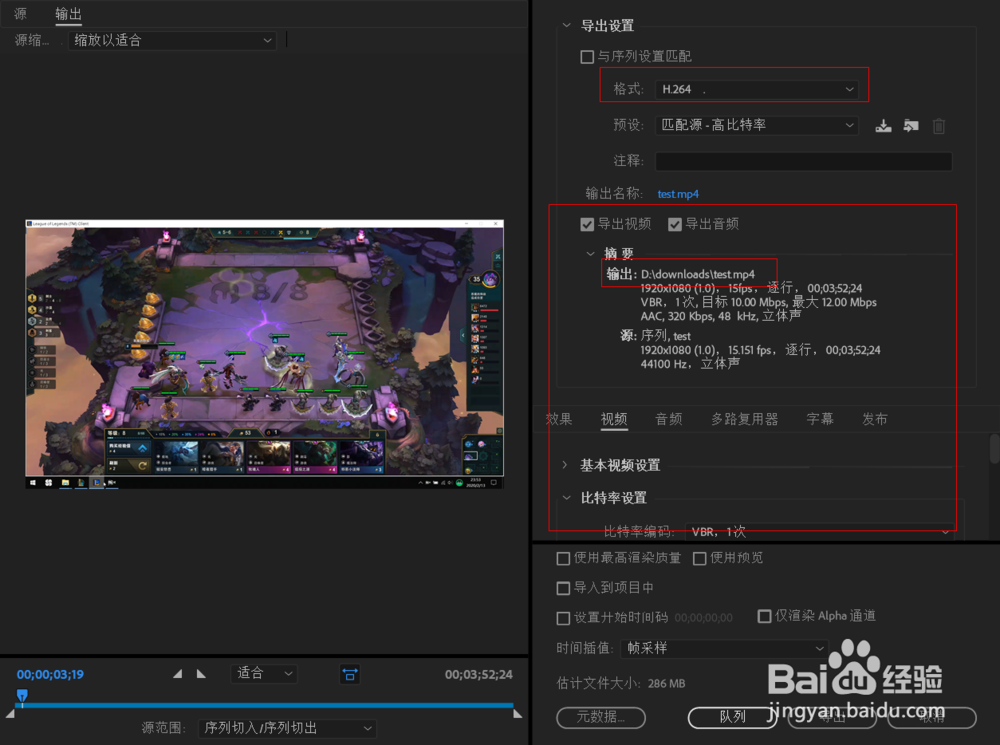
Task: Click the settings panel scrollbar
Action: point(994,448)
